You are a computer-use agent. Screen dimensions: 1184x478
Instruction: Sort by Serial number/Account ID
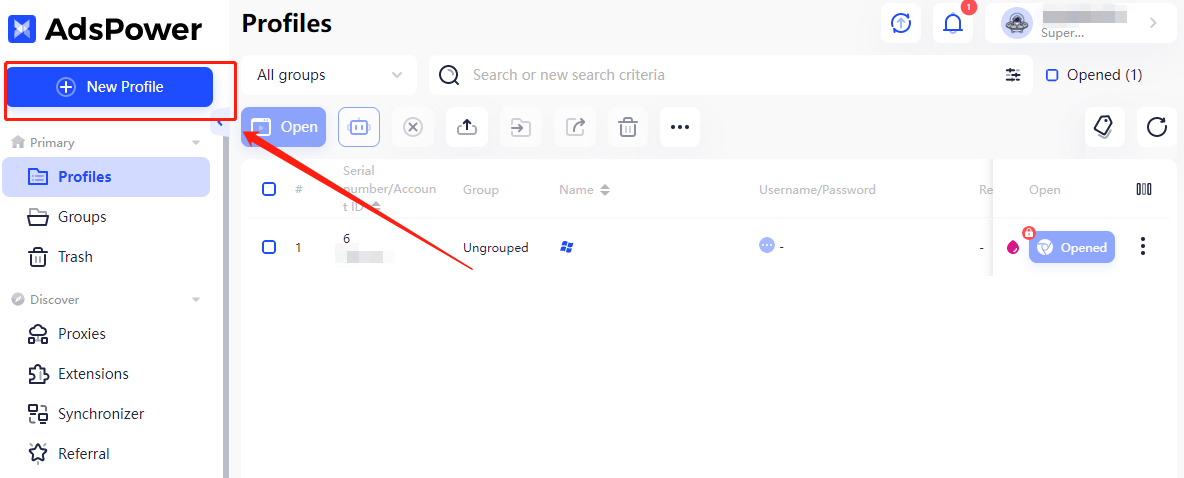[x=375, y=207]
